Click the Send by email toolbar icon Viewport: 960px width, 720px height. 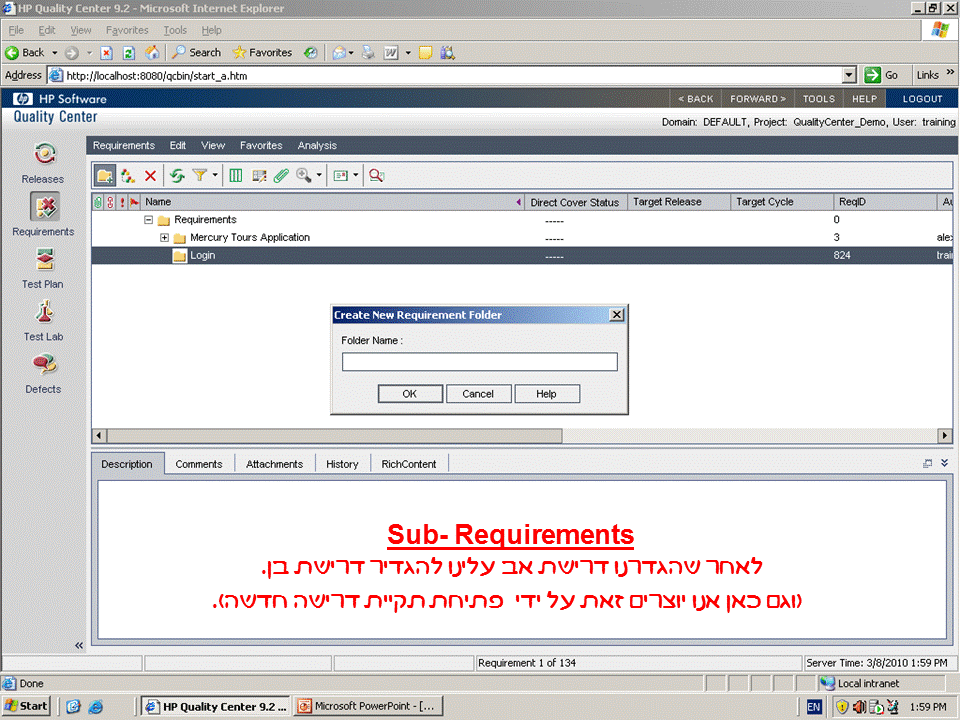340,176
